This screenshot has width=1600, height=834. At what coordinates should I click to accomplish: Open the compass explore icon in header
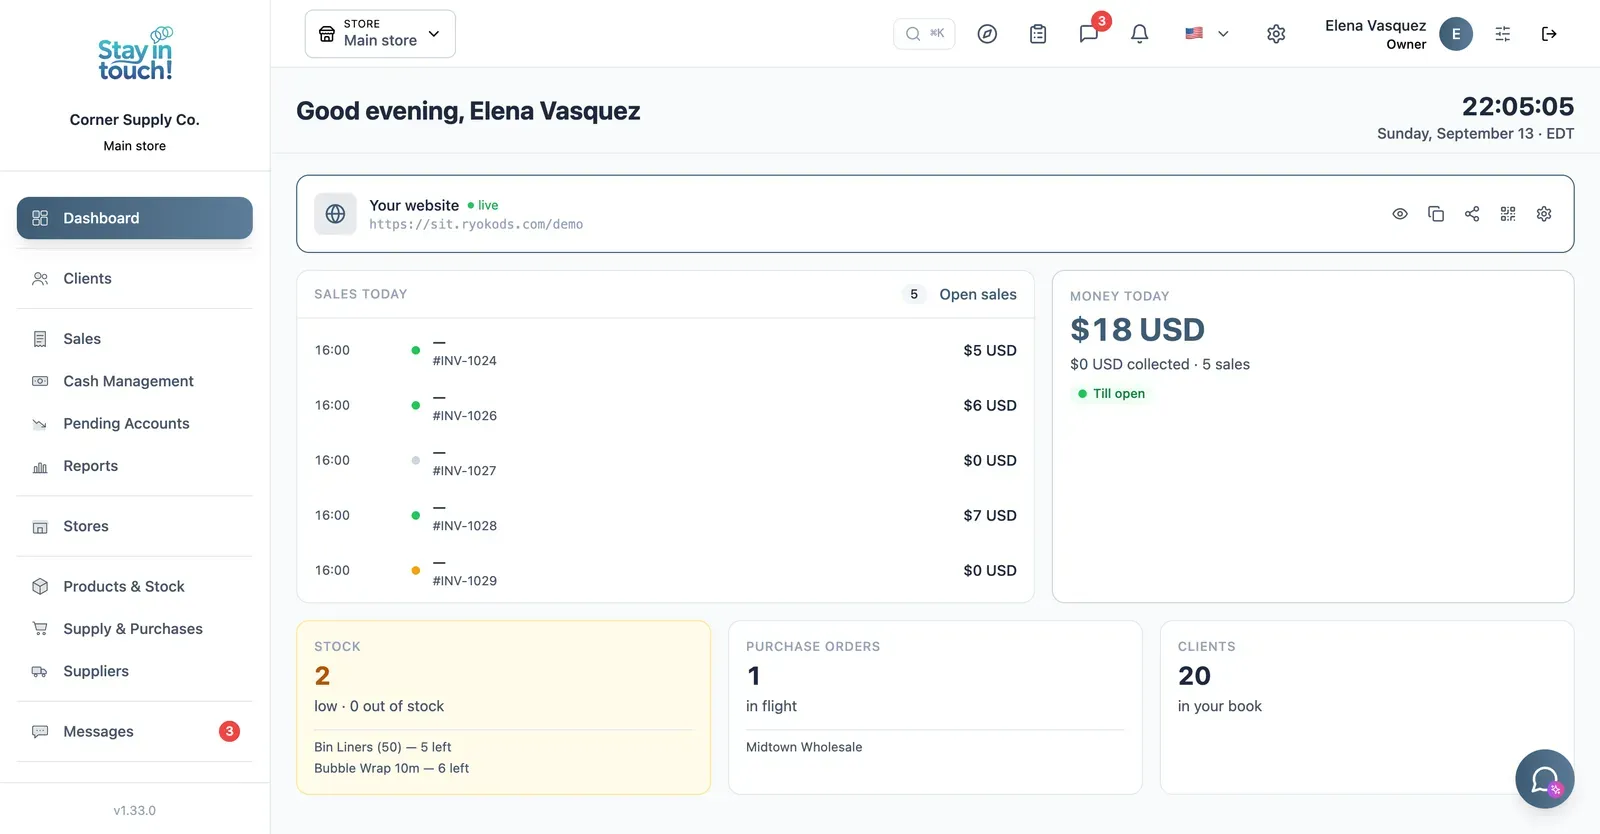(x=987, y=34)
